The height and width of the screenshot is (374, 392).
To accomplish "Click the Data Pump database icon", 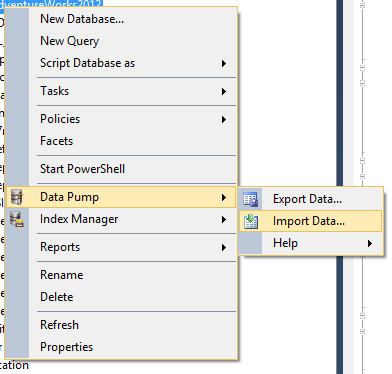I will [16, 197].
